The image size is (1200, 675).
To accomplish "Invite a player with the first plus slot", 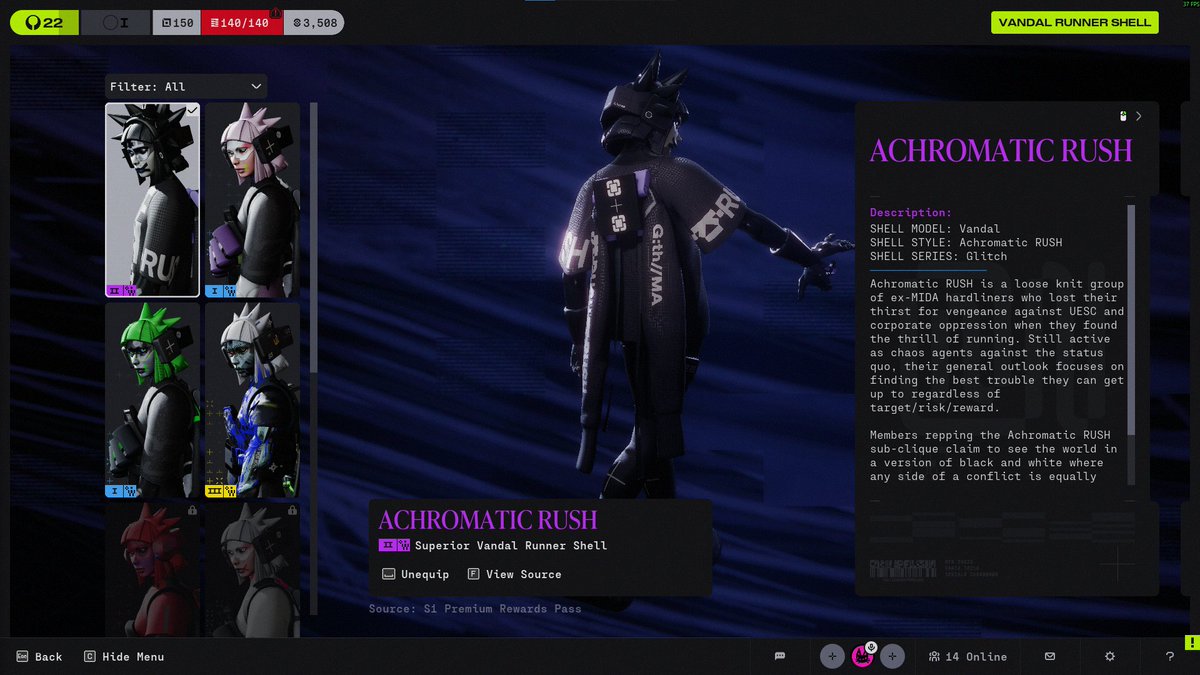I will (832, 656).
